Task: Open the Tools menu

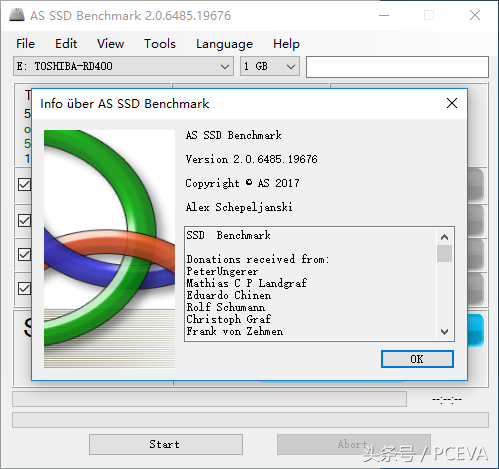Action: (160, 44)
